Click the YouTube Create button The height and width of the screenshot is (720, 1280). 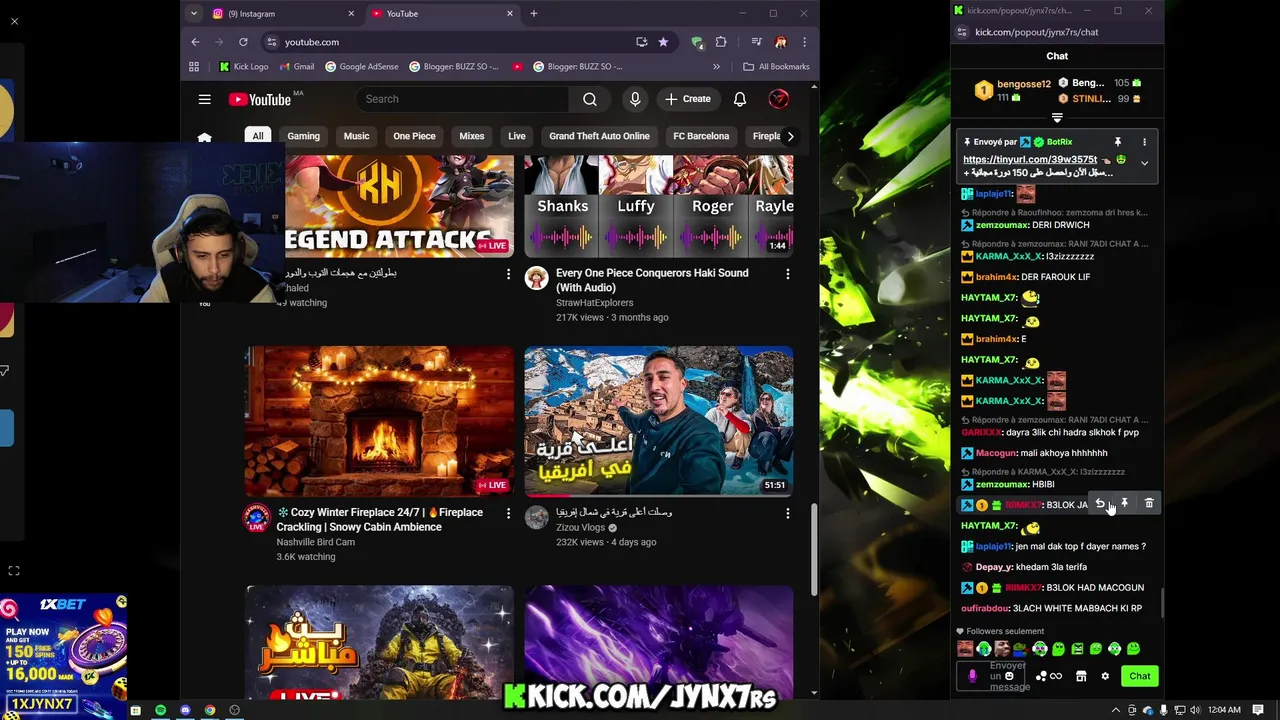click(x=688, y=99)
